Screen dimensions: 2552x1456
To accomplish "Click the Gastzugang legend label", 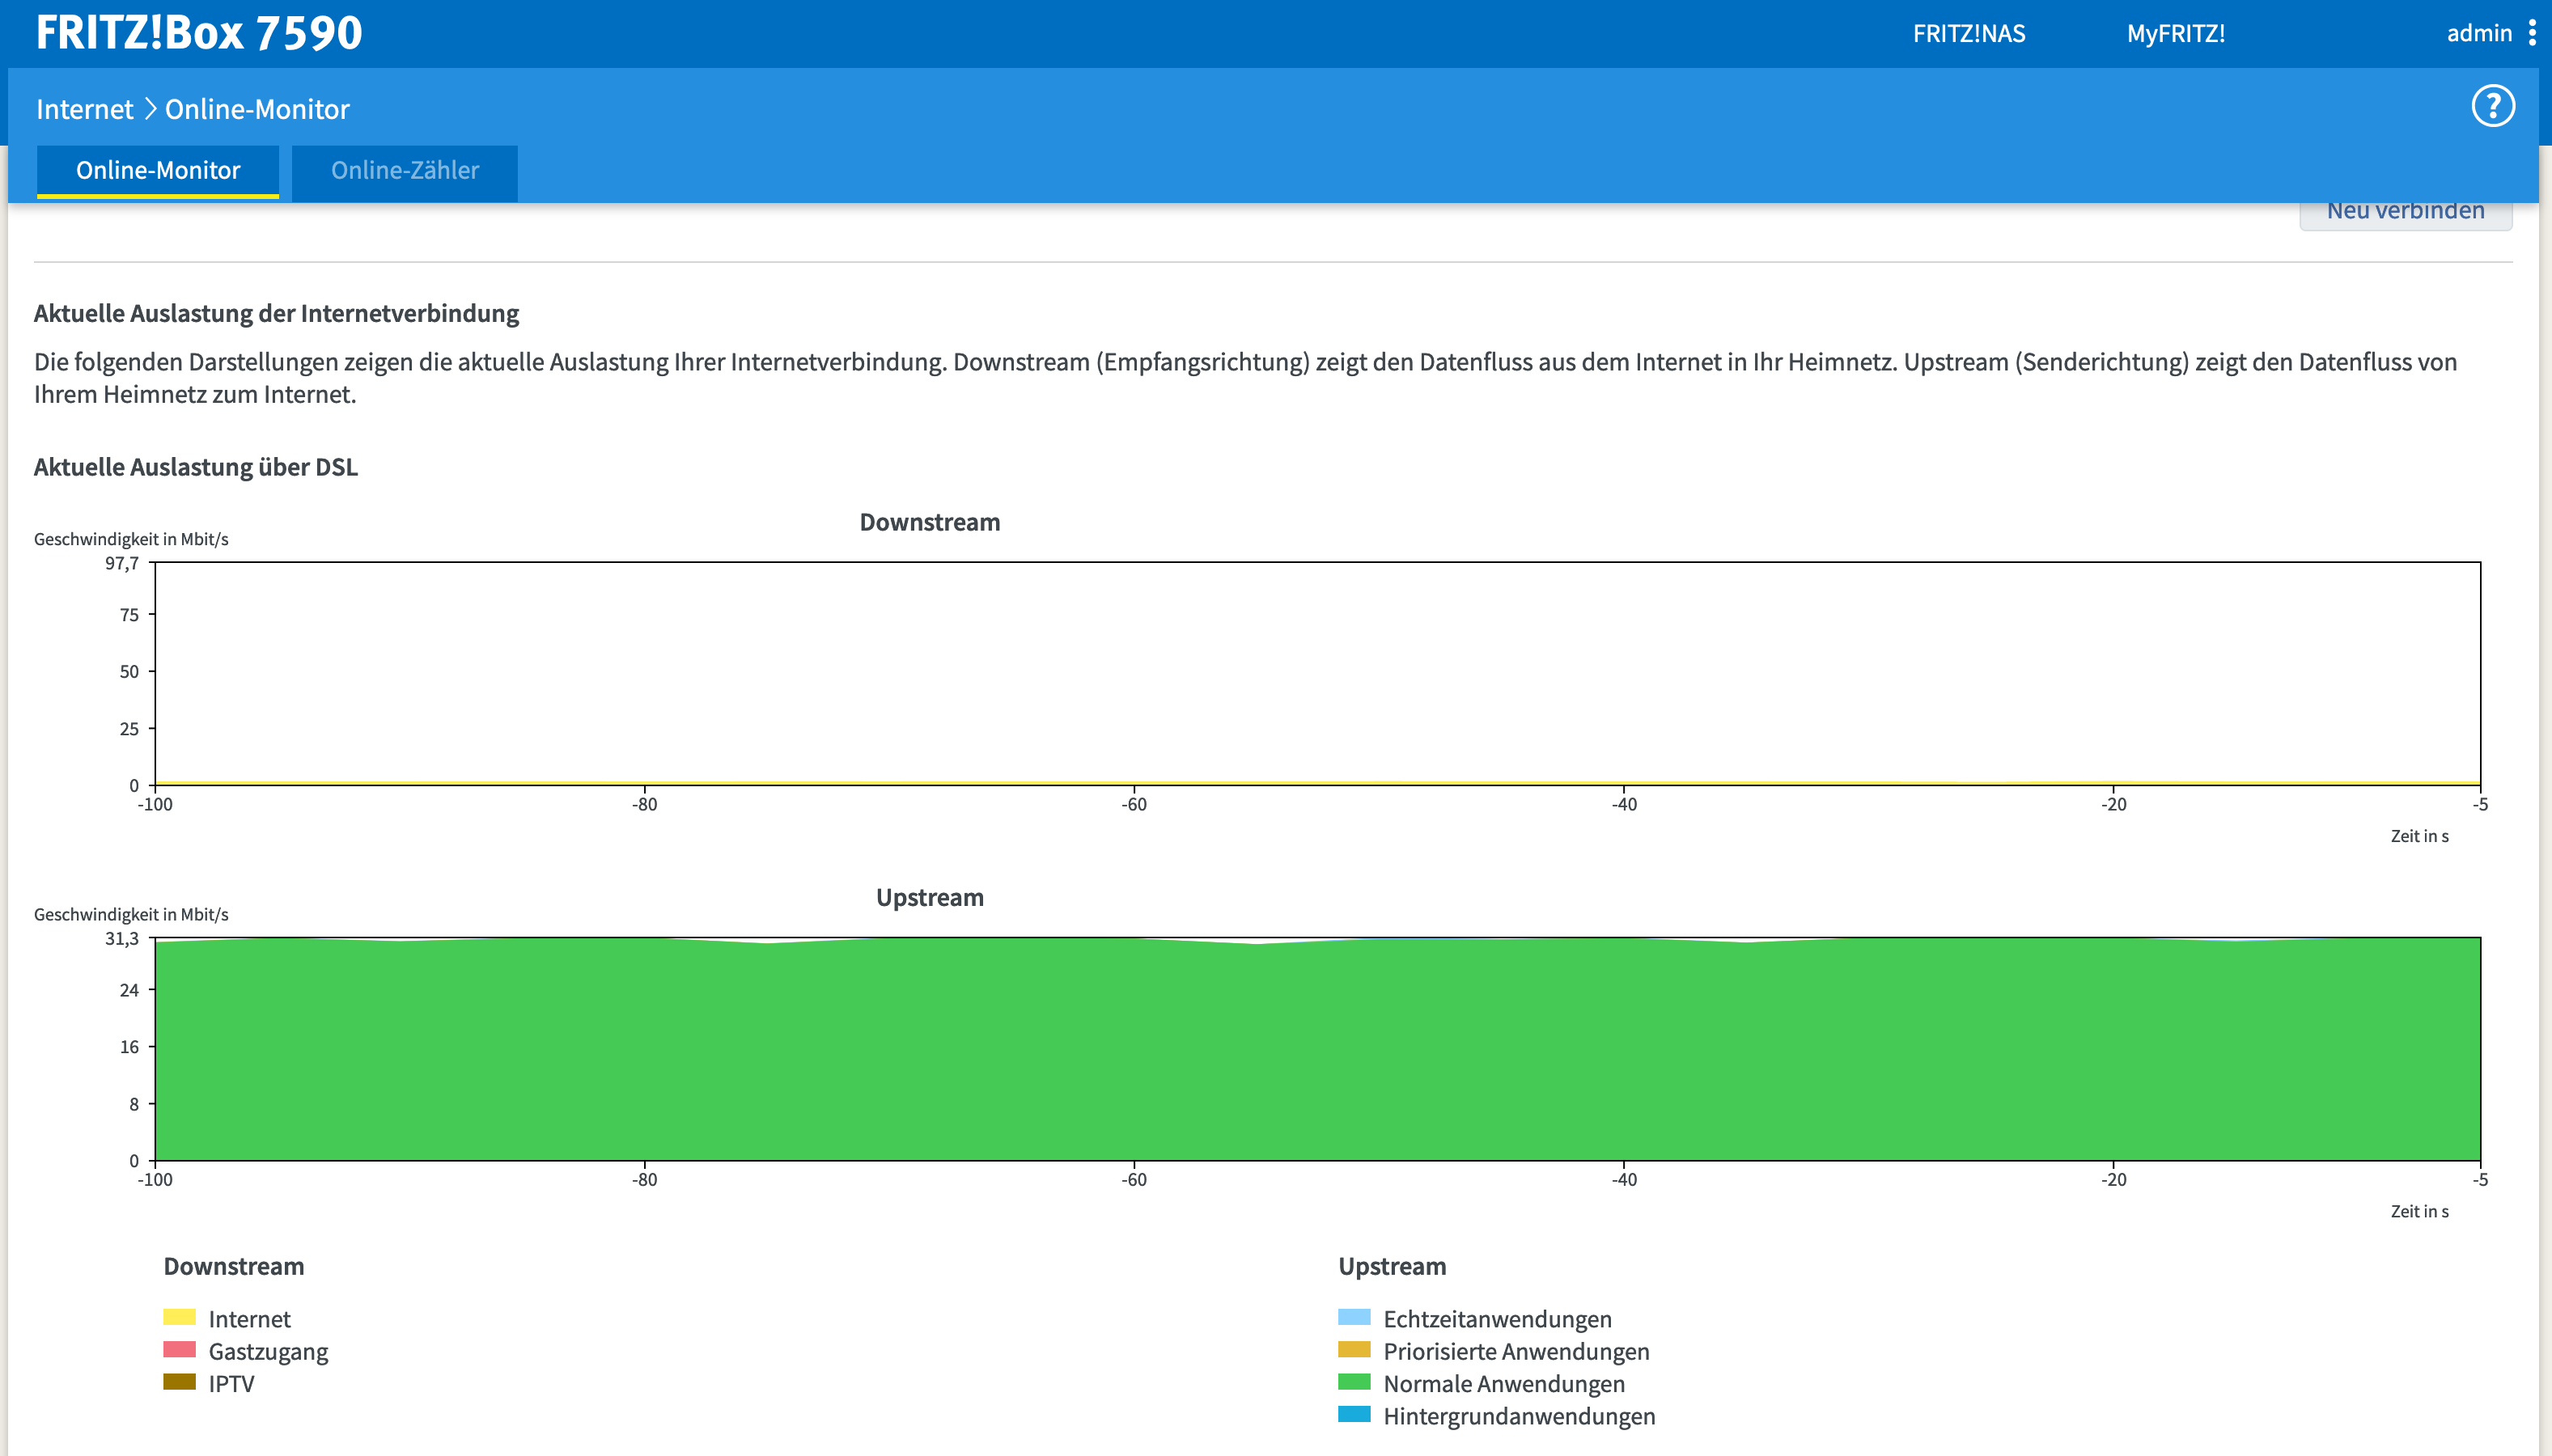I will click(x=268, y=1352).
